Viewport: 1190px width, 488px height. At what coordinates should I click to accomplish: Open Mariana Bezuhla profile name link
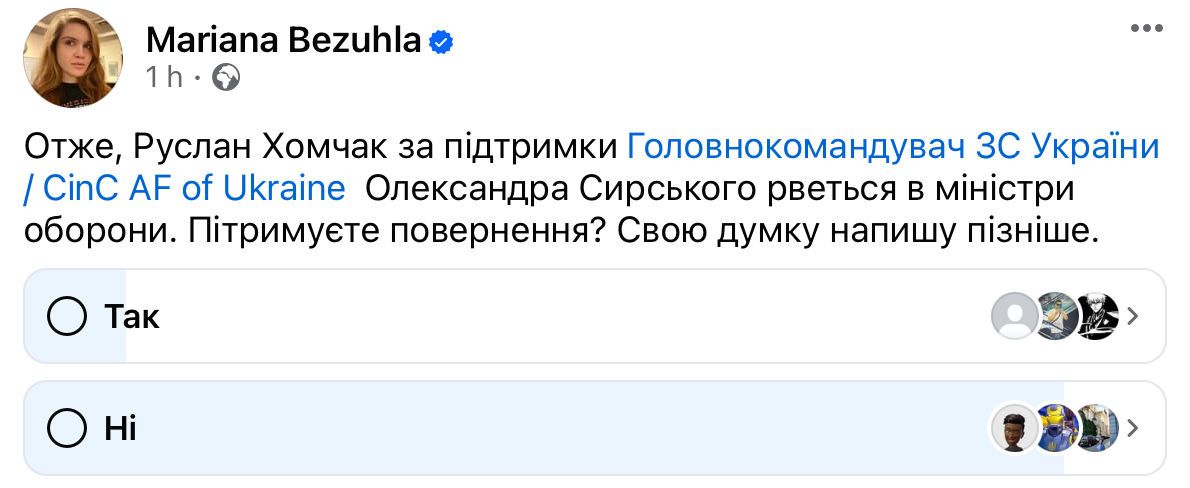283,40
